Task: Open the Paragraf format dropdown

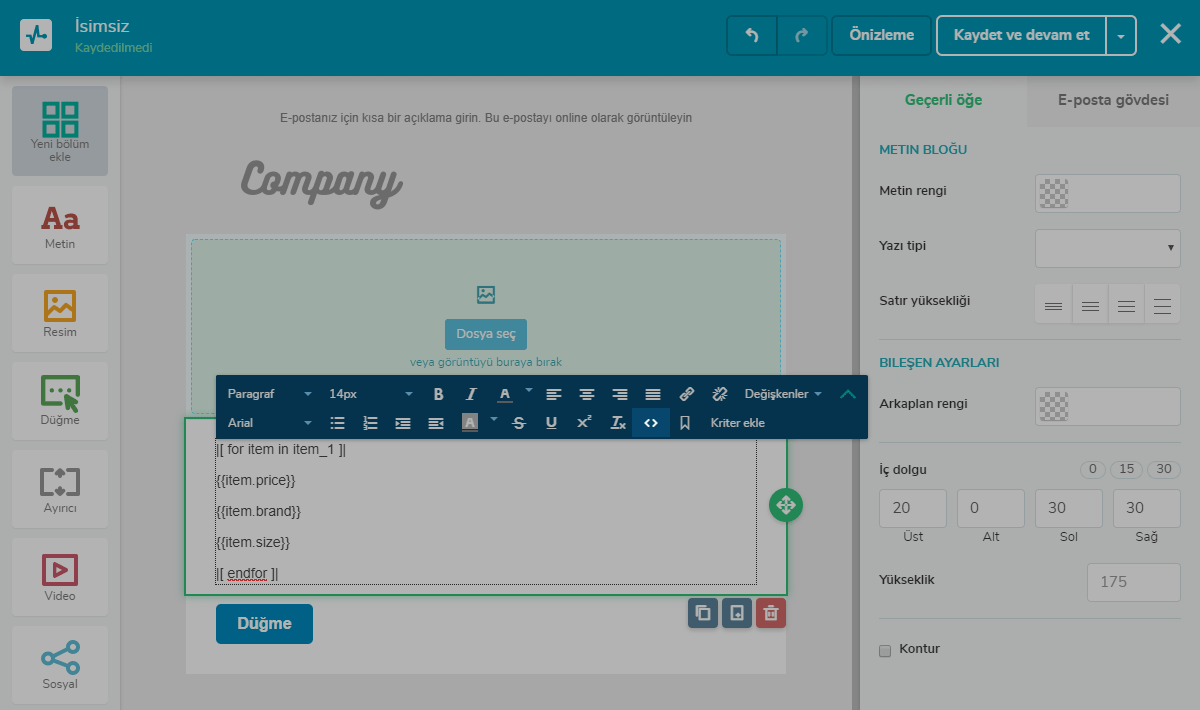Action: coord(269,394)
